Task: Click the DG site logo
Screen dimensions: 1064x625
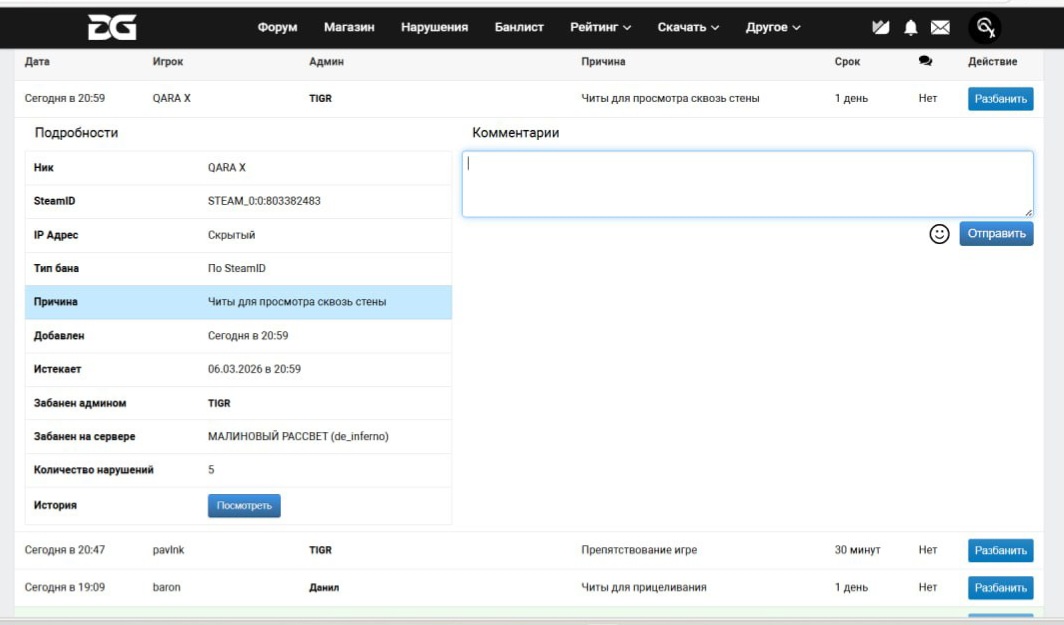Action: (x=112, y=27)
